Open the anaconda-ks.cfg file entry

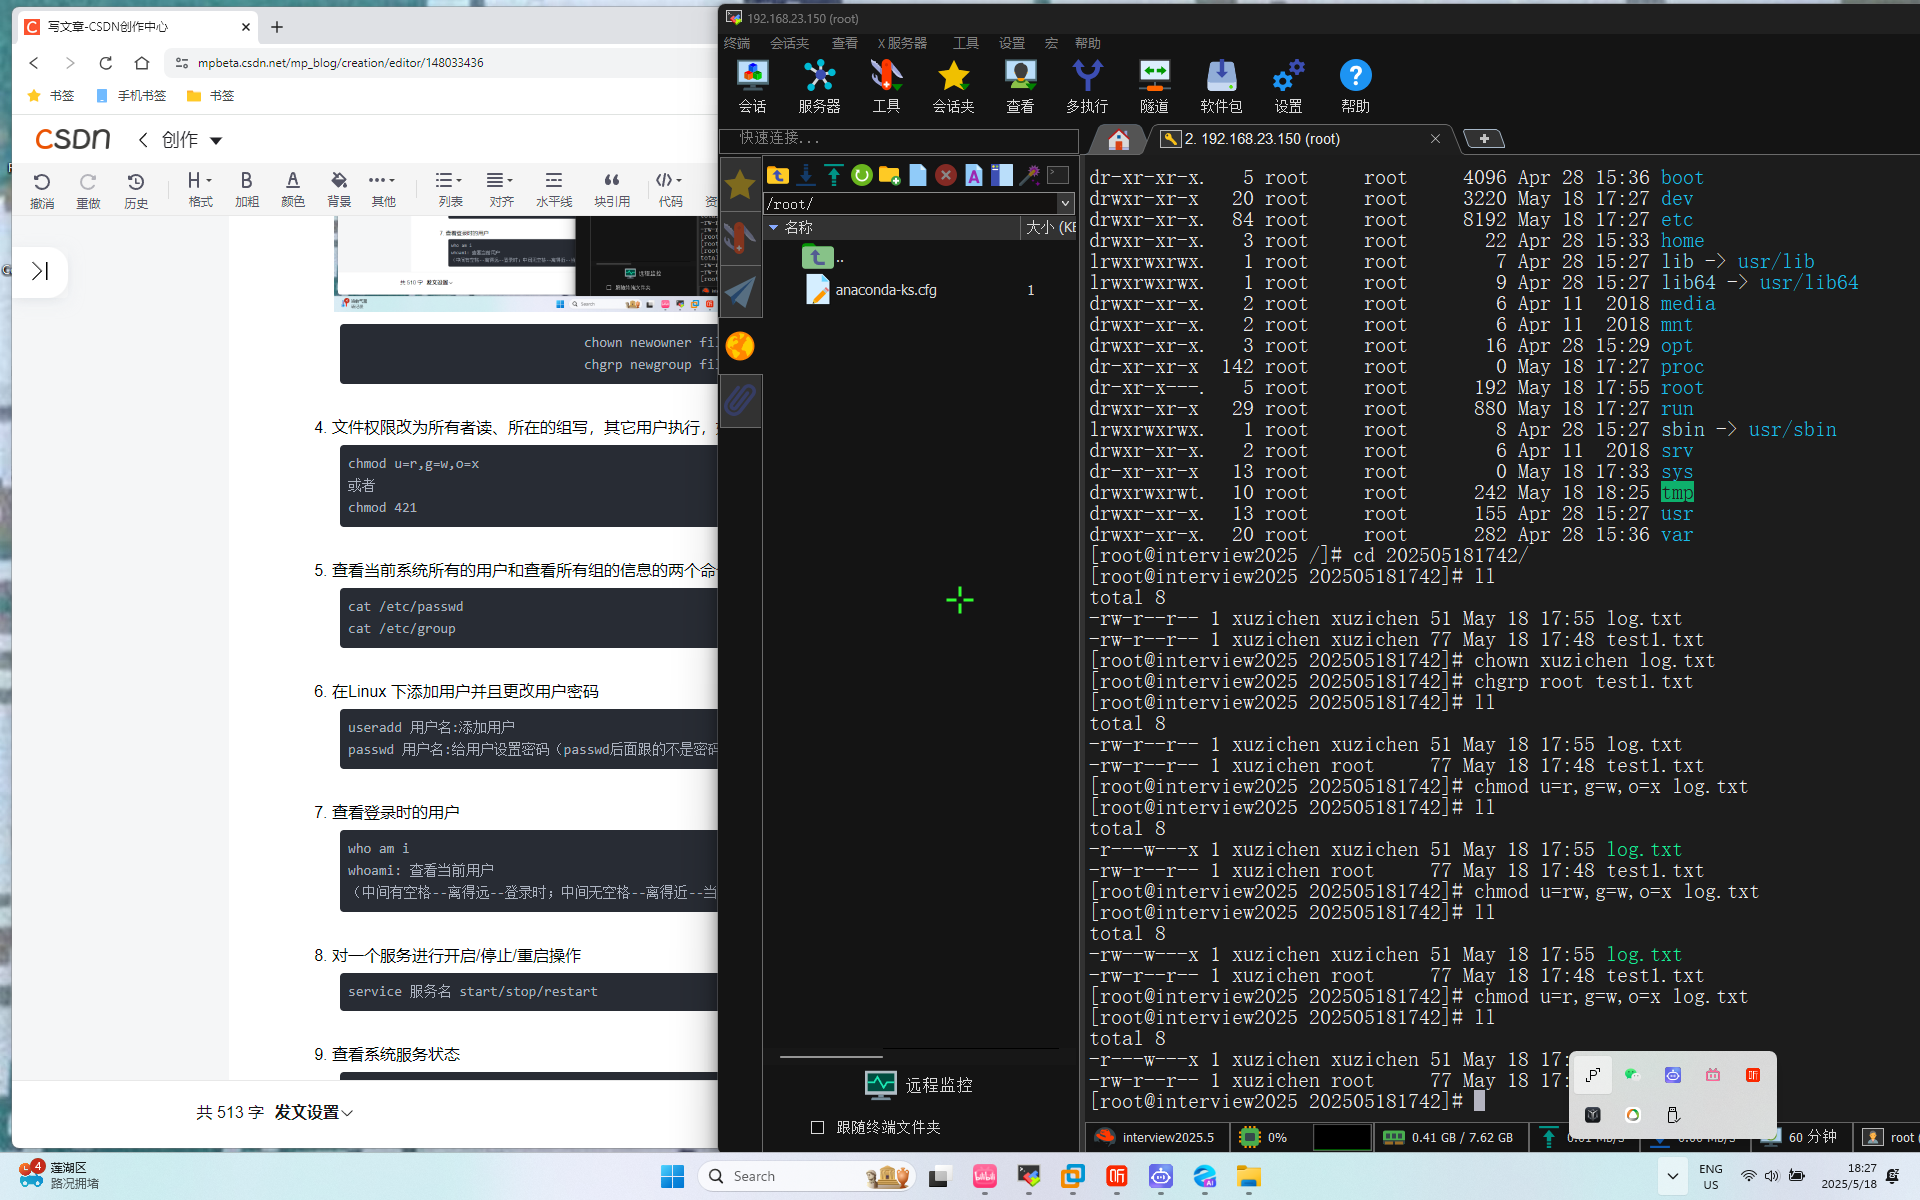coord(885,290)
